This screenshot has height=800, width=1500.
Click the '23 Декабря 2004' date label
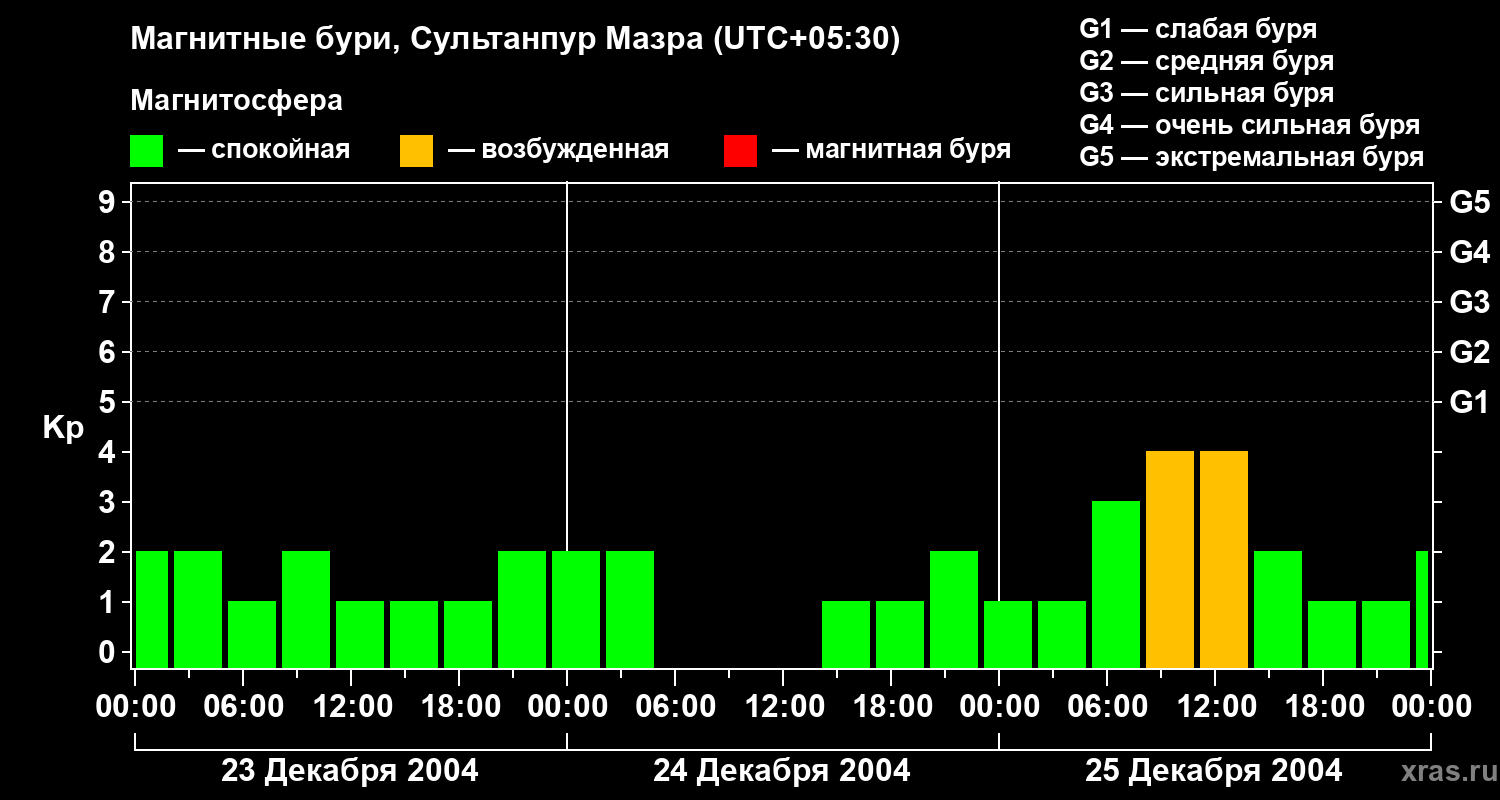tap(350, 771)
